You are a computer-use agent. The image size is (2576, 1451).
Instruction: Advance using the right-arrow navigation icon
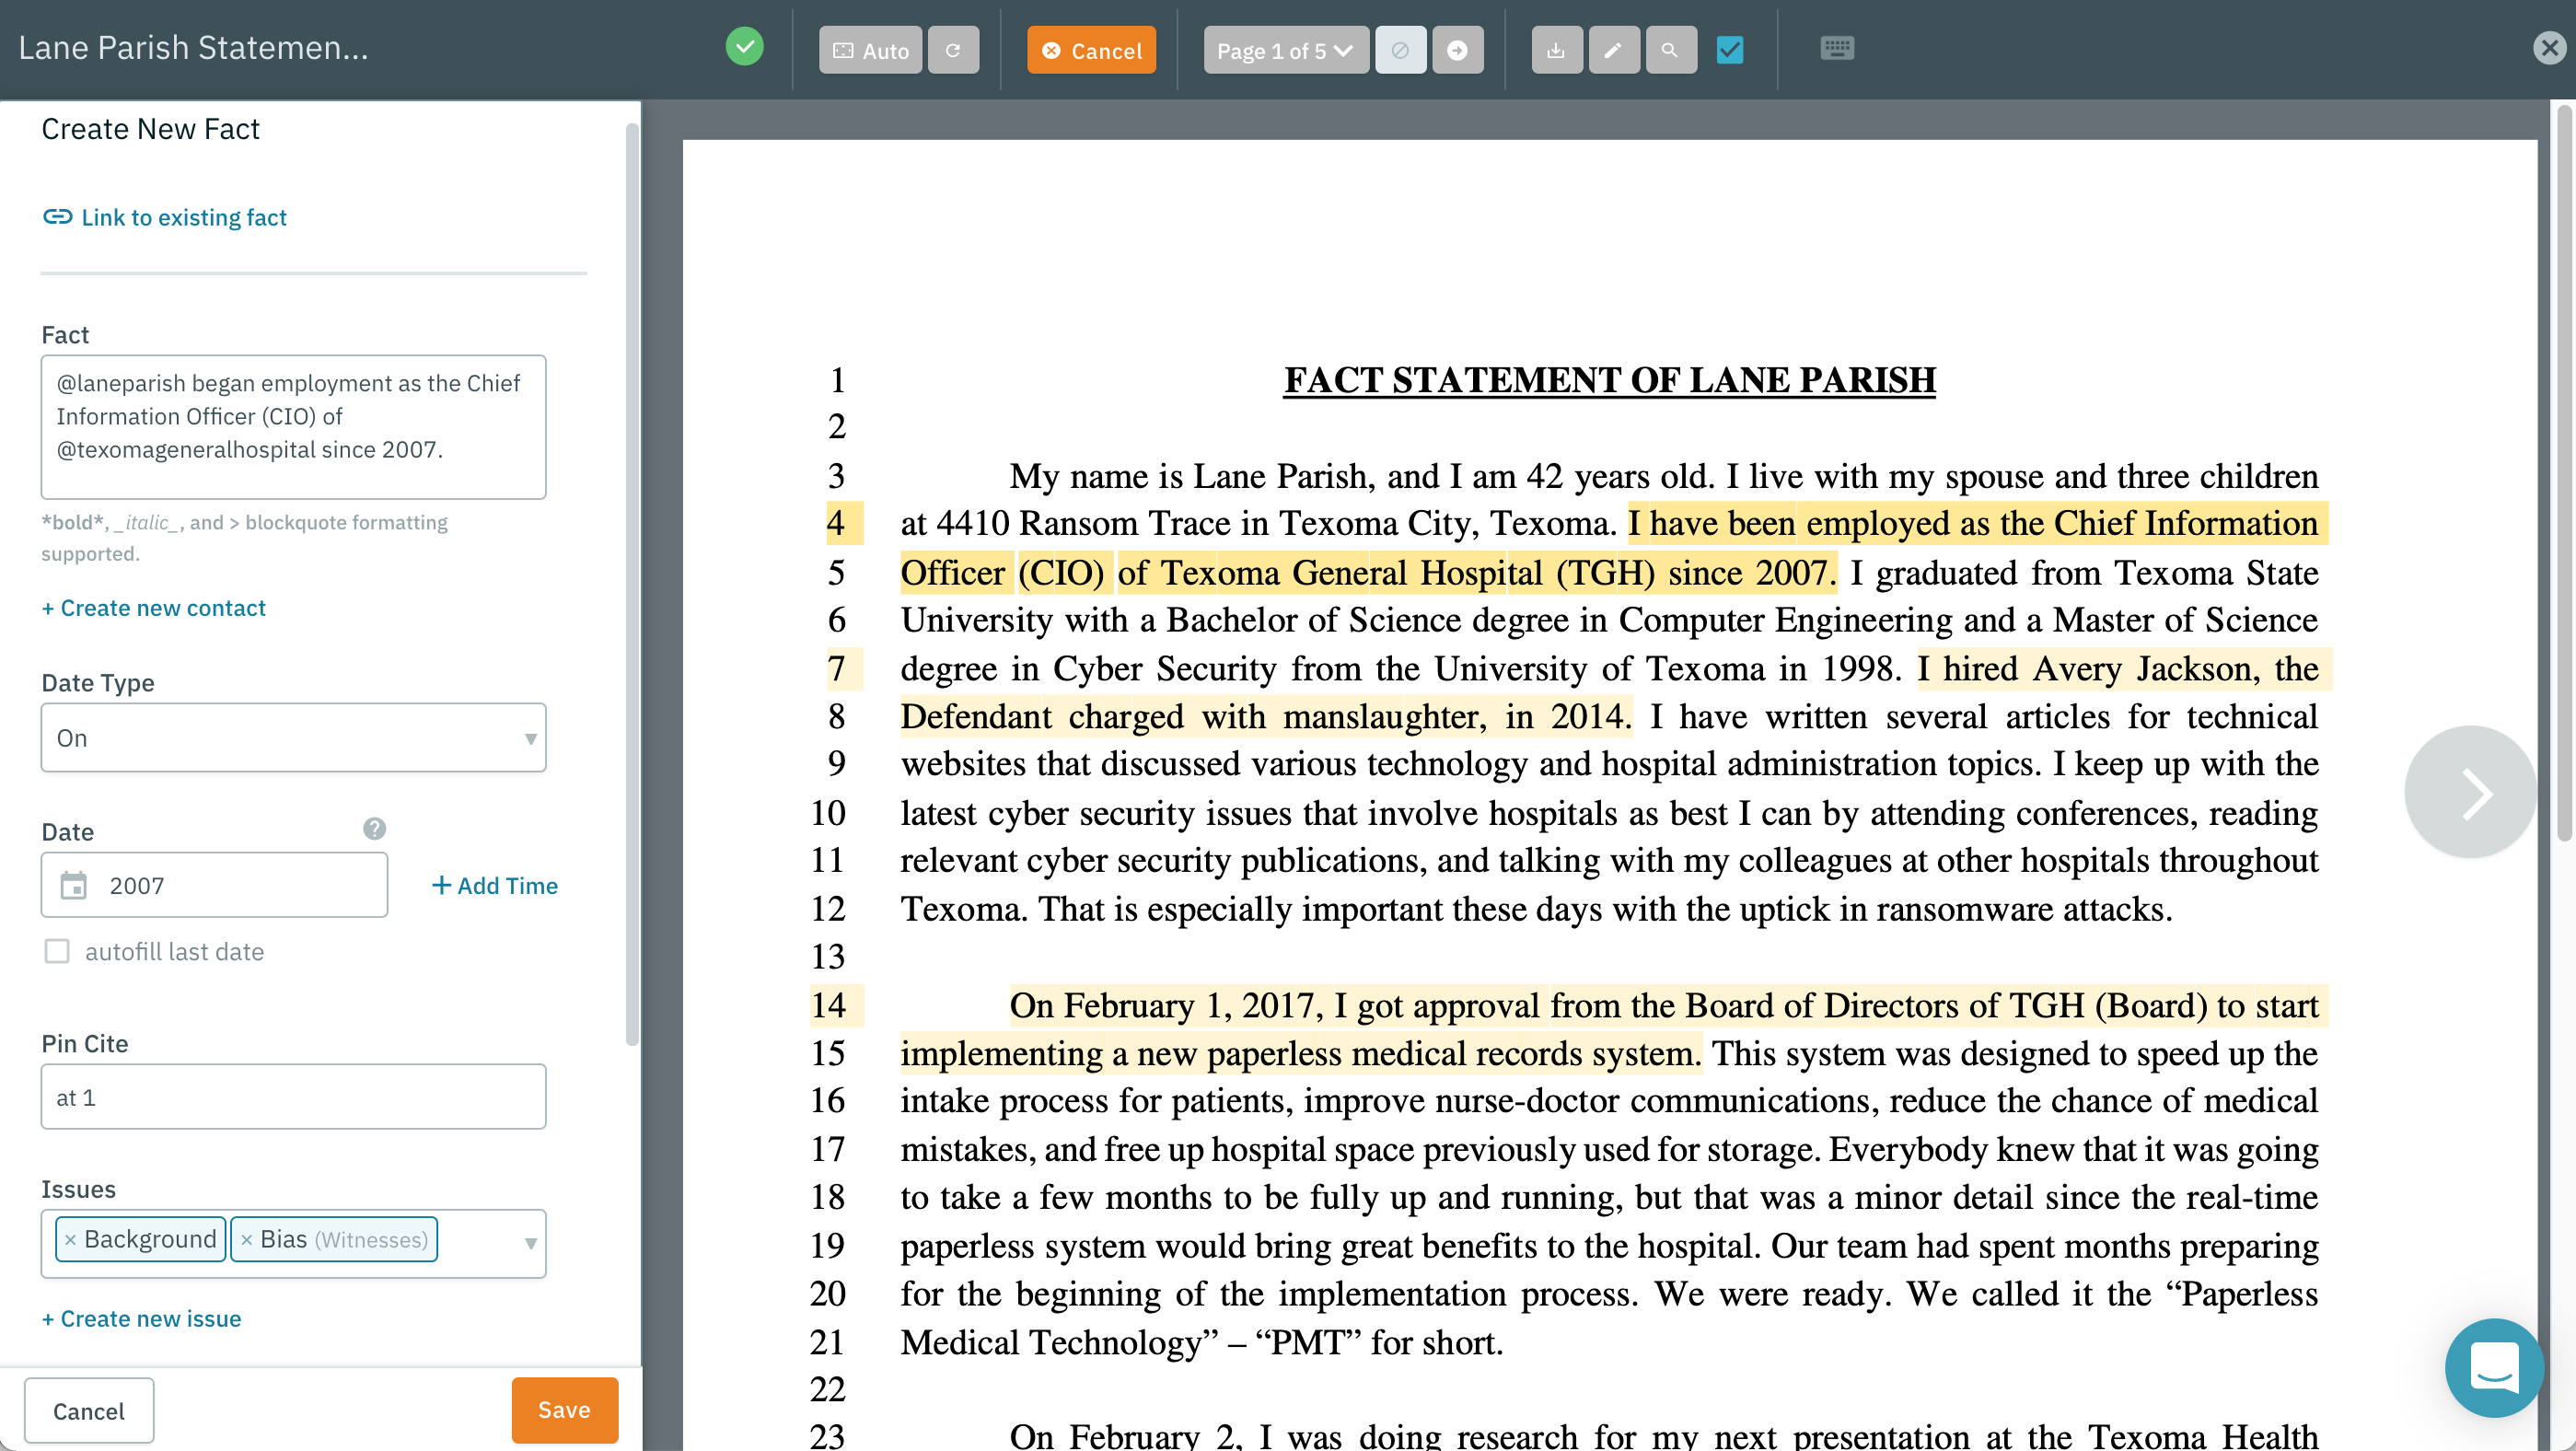tap(1458, 49)
